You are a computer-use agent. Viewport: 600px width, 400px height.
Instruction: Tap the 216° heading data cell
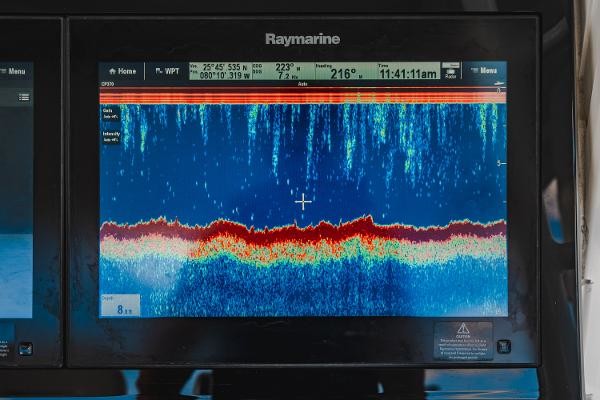tap(342, 72)
